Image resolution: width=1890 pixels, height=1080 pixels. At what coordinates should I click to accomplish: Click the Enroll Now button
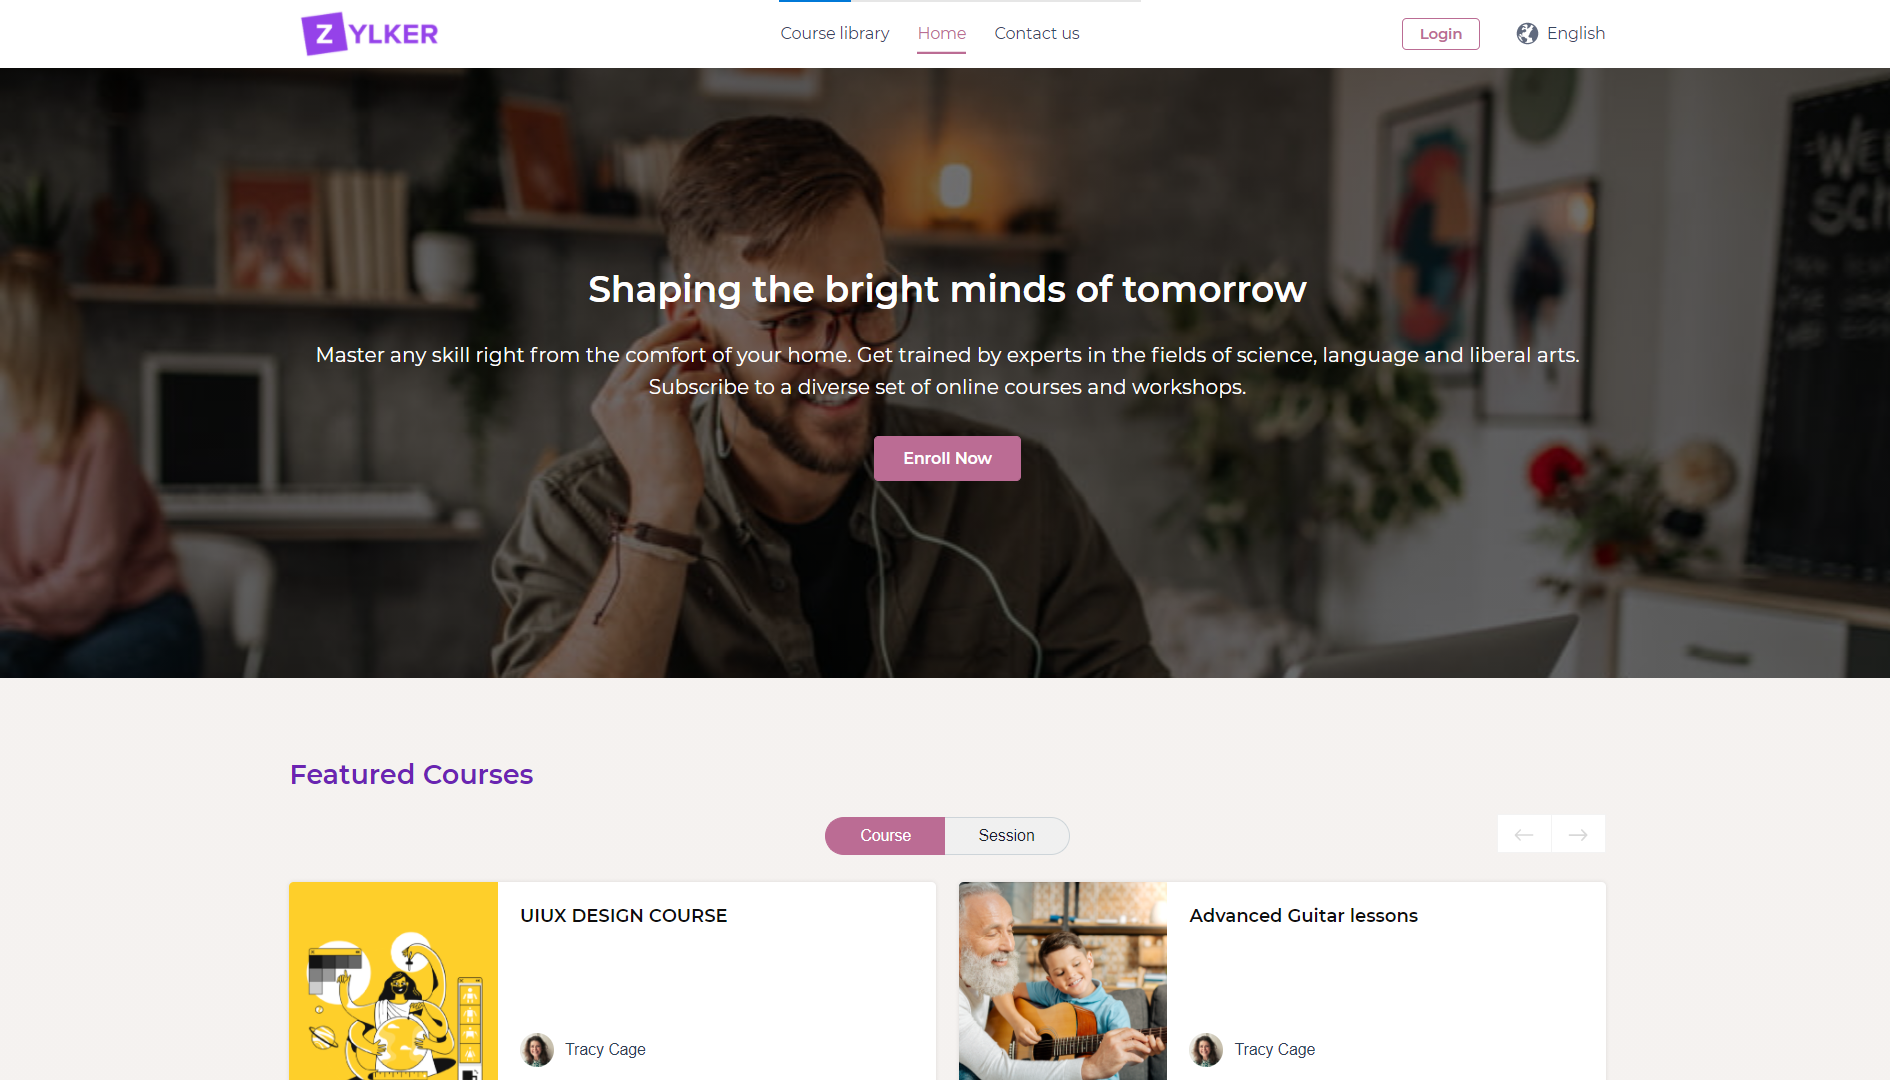point(947,458)
